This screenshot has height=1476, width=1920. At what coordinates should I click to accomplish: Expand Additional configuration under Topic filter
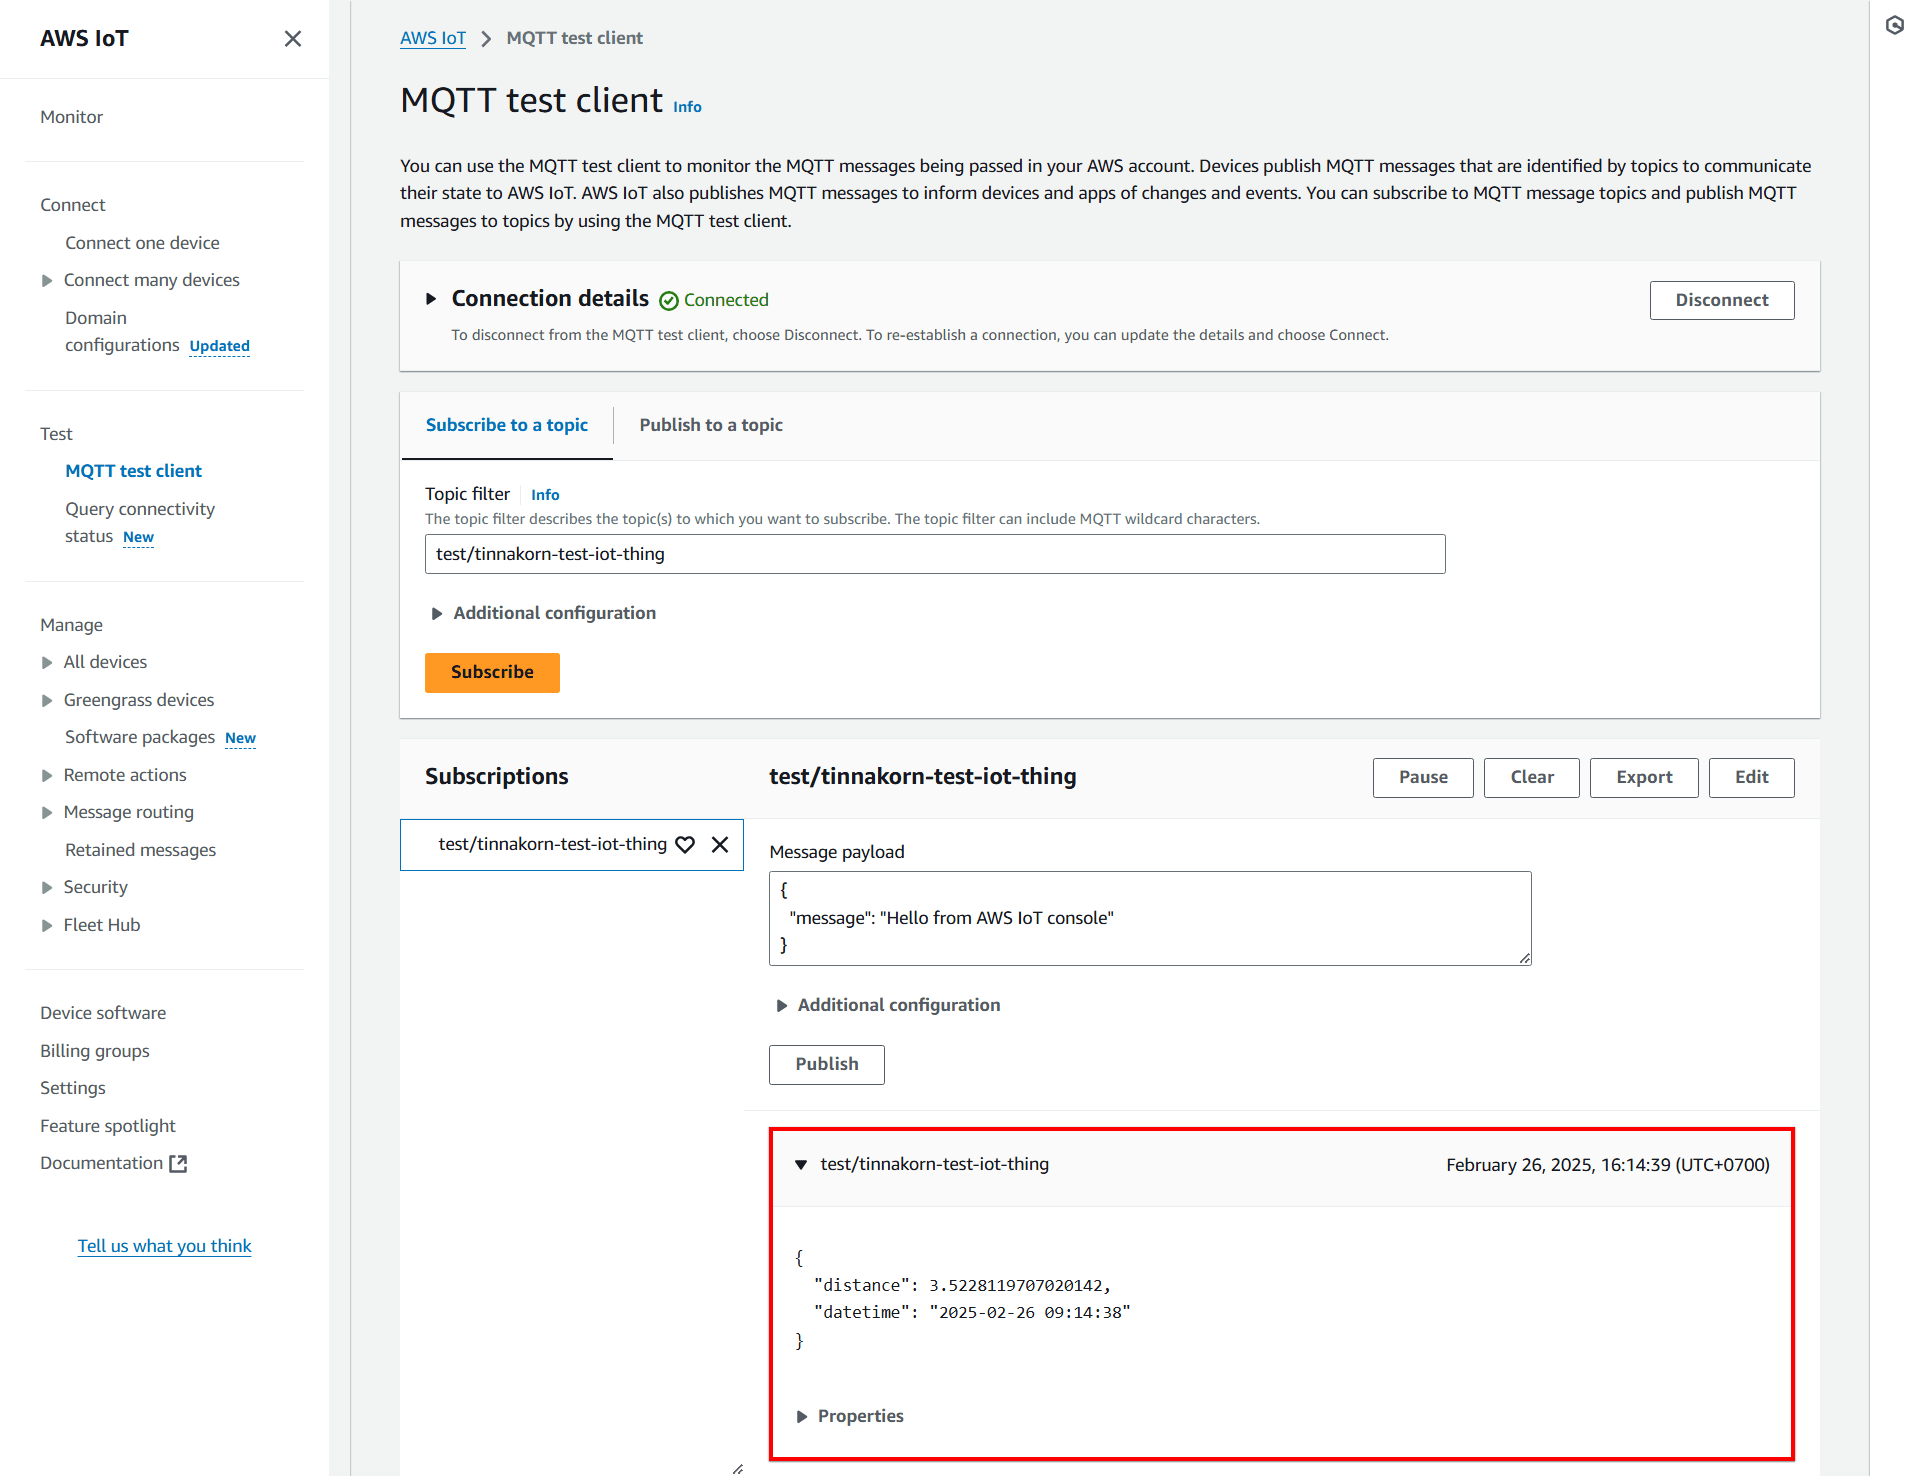tap(437, 614)
